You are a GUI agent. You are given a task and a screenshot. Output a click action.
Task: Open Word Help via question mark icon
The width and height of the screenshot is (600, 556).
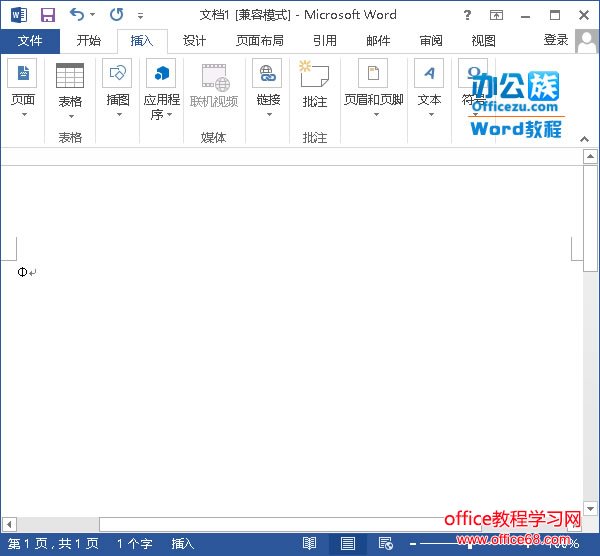point(467,15)
